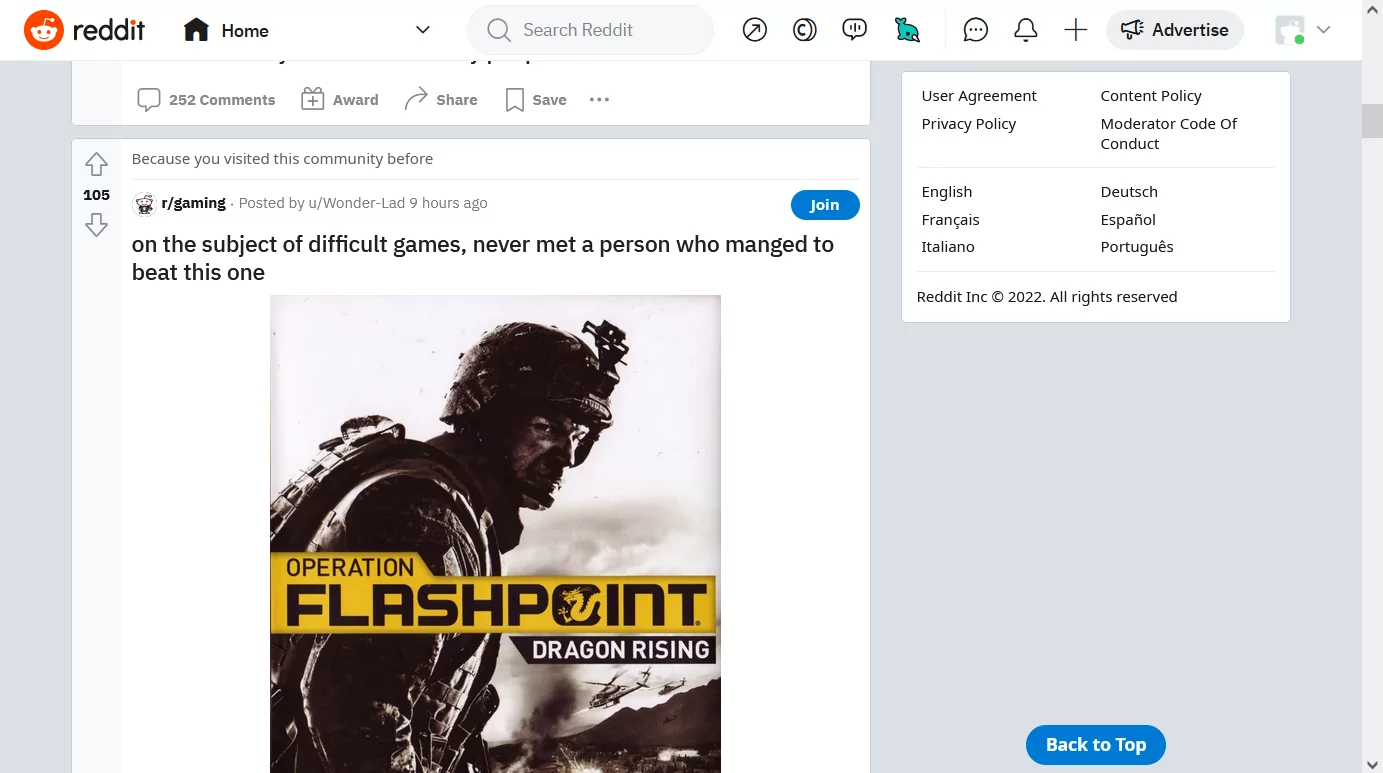The width and height of the screenshot is (1383, 773).
Task: Switch language to English
Action: click(x=946, y=192)
